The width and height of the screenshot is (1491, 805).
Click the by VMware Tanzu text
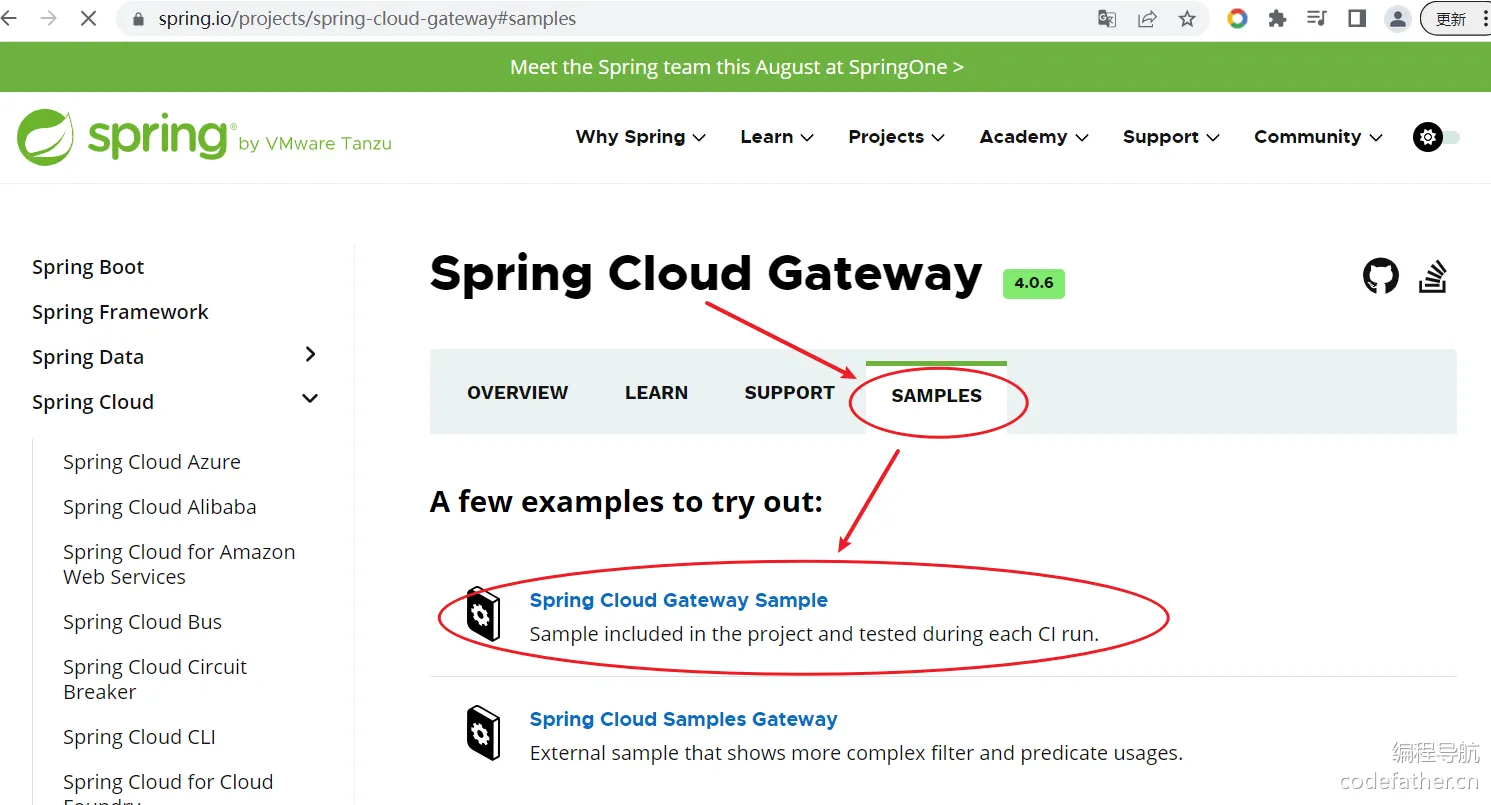coord(315,144)
